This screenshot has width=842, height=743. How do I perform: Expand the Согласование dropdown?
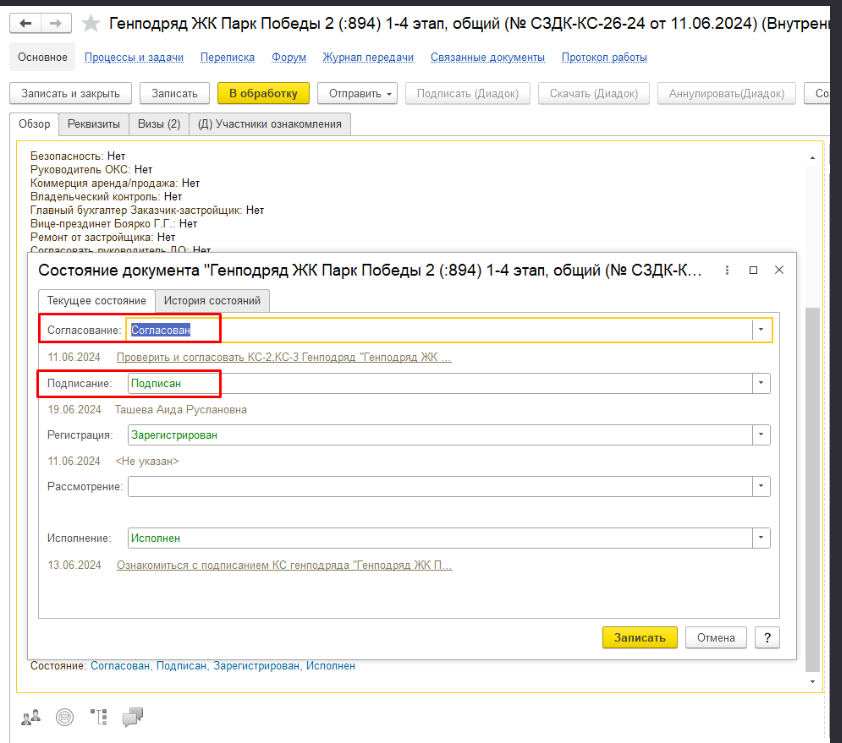pyautogui.click(x=762, y=330)
